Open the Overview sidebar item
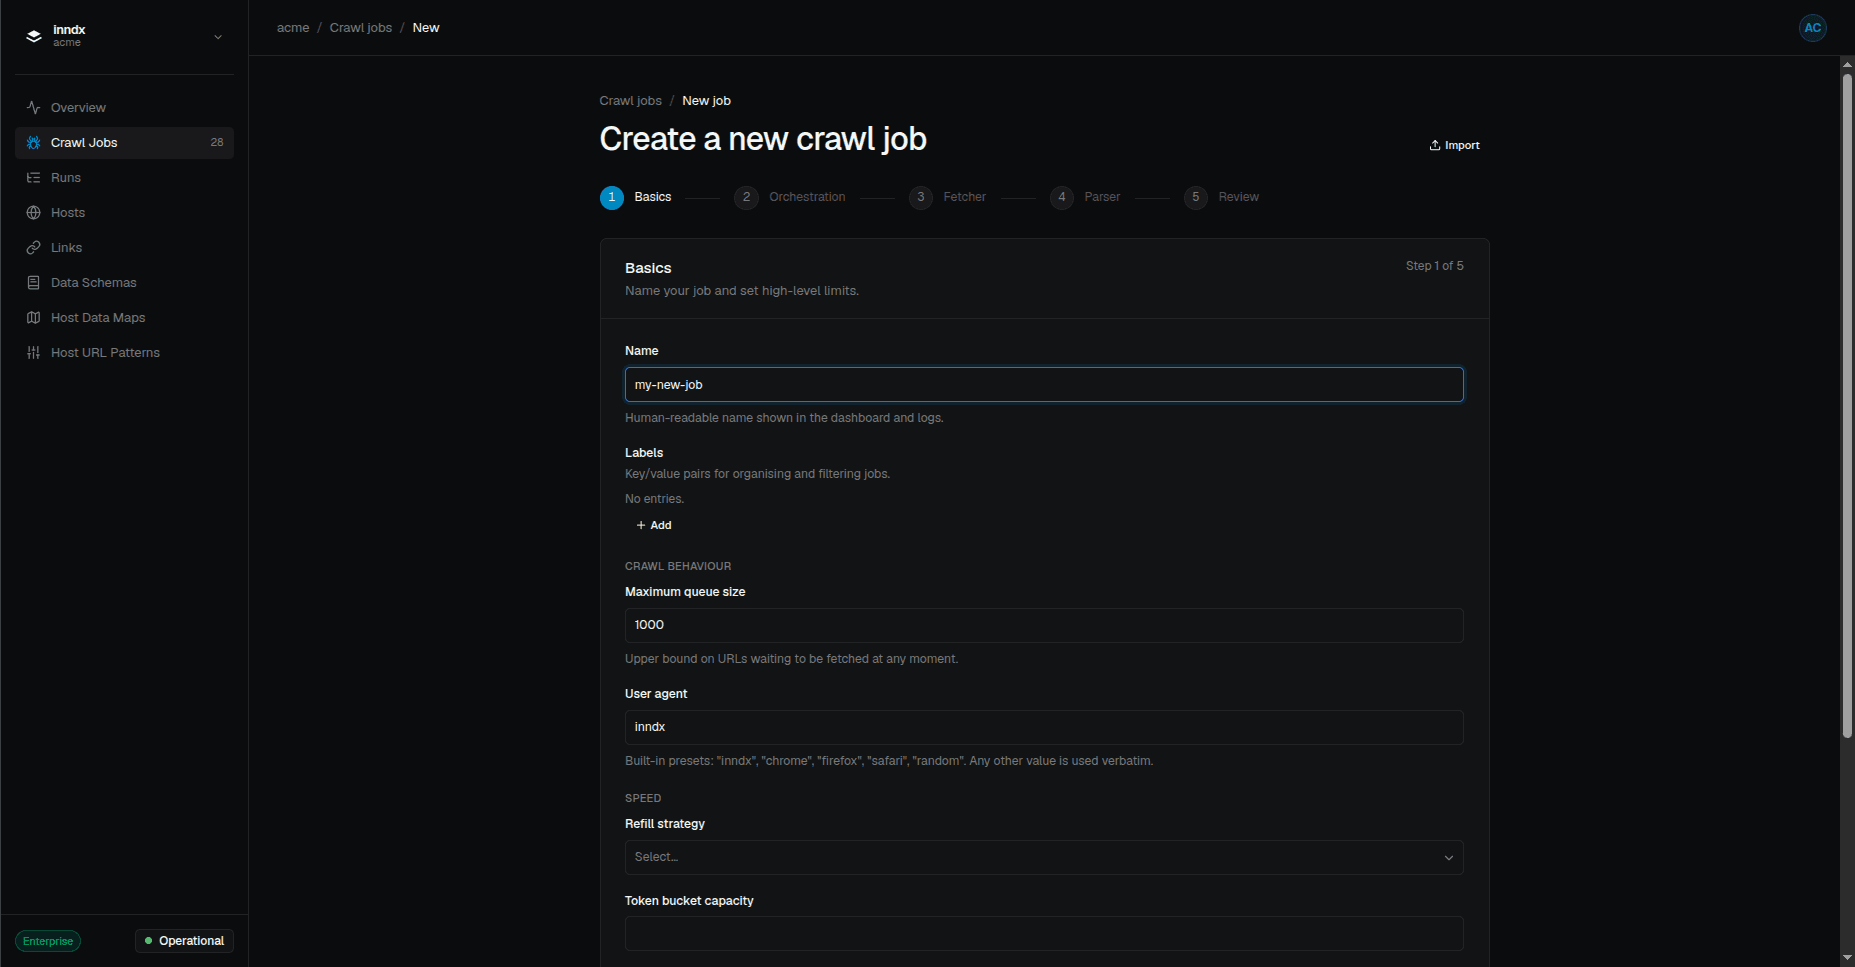The image size is (1855, 967). click(x=124, y=108)
